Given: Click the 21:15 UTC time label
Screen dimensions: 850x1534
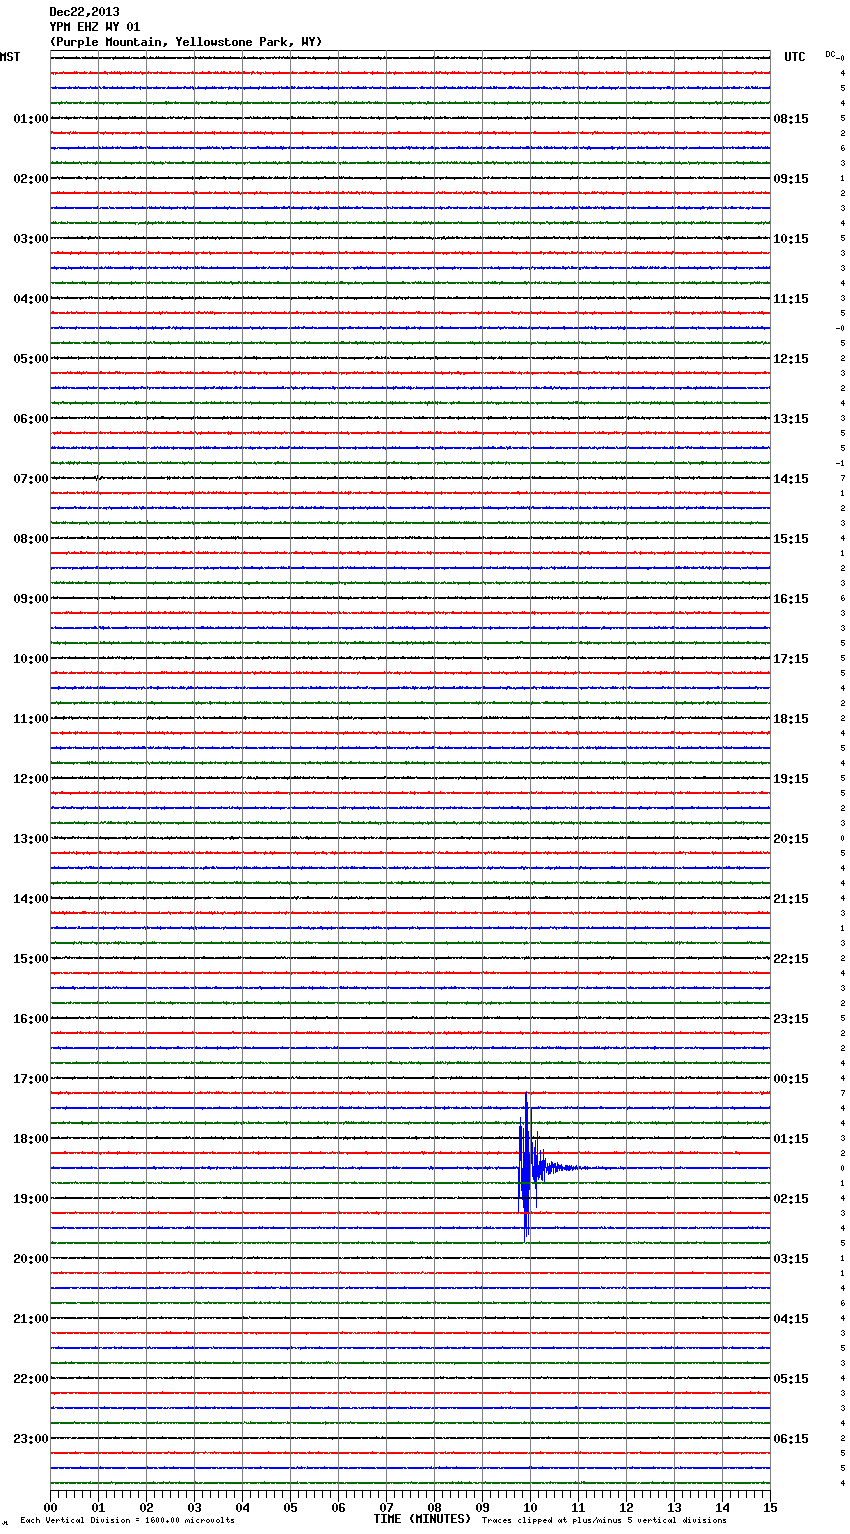Looking at the screenshot, I should click(x=791, y=899).
